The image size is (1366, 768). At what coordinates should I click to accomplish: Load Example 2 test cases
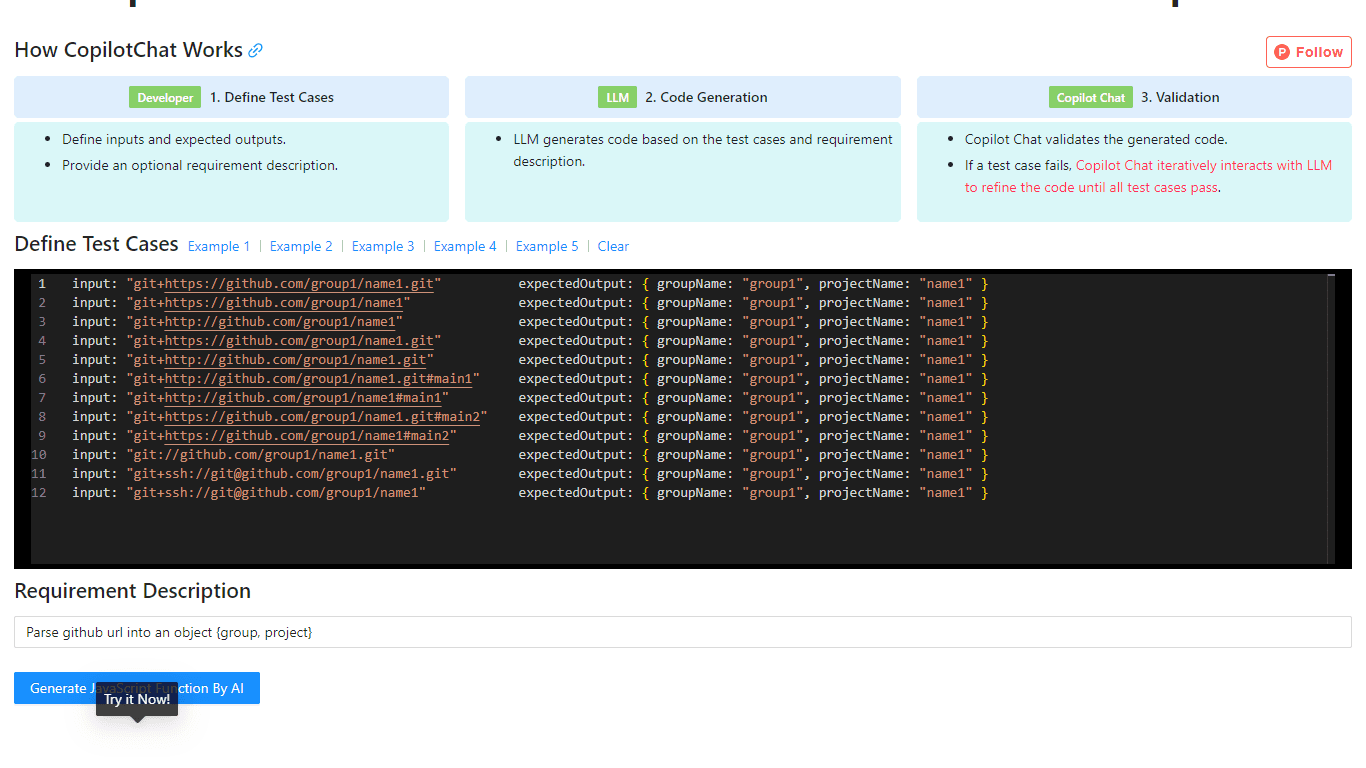(301, 246)
